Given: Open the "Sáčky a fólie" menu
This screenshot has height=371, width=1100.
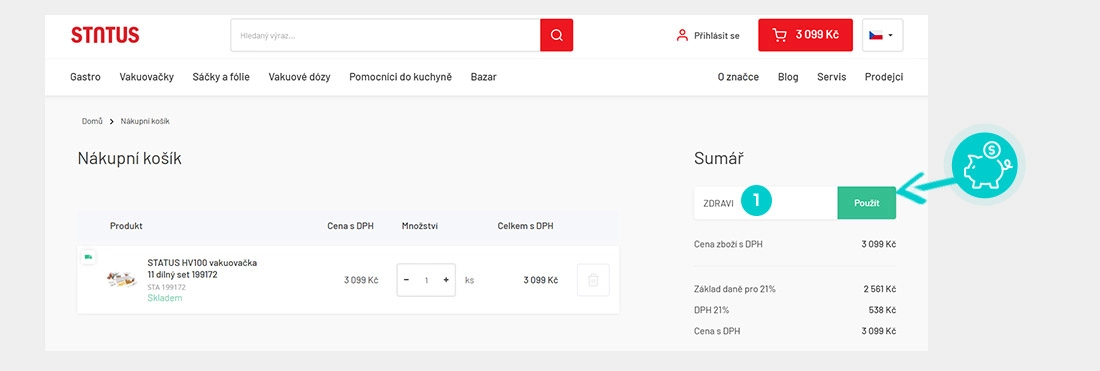Looking at the screenshot, I should pyautogui.click(x=221, y=77).
